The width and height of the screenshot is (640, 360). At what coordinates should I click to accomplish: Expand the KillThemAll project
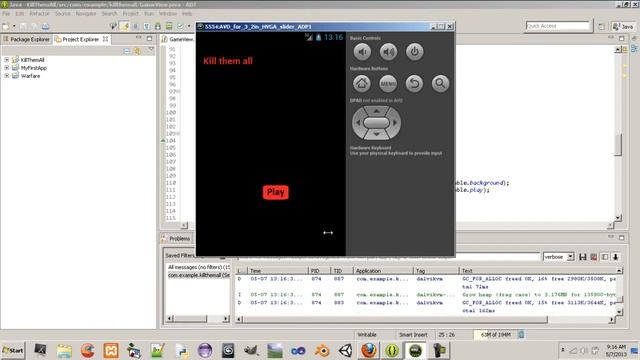click(7, 60)
